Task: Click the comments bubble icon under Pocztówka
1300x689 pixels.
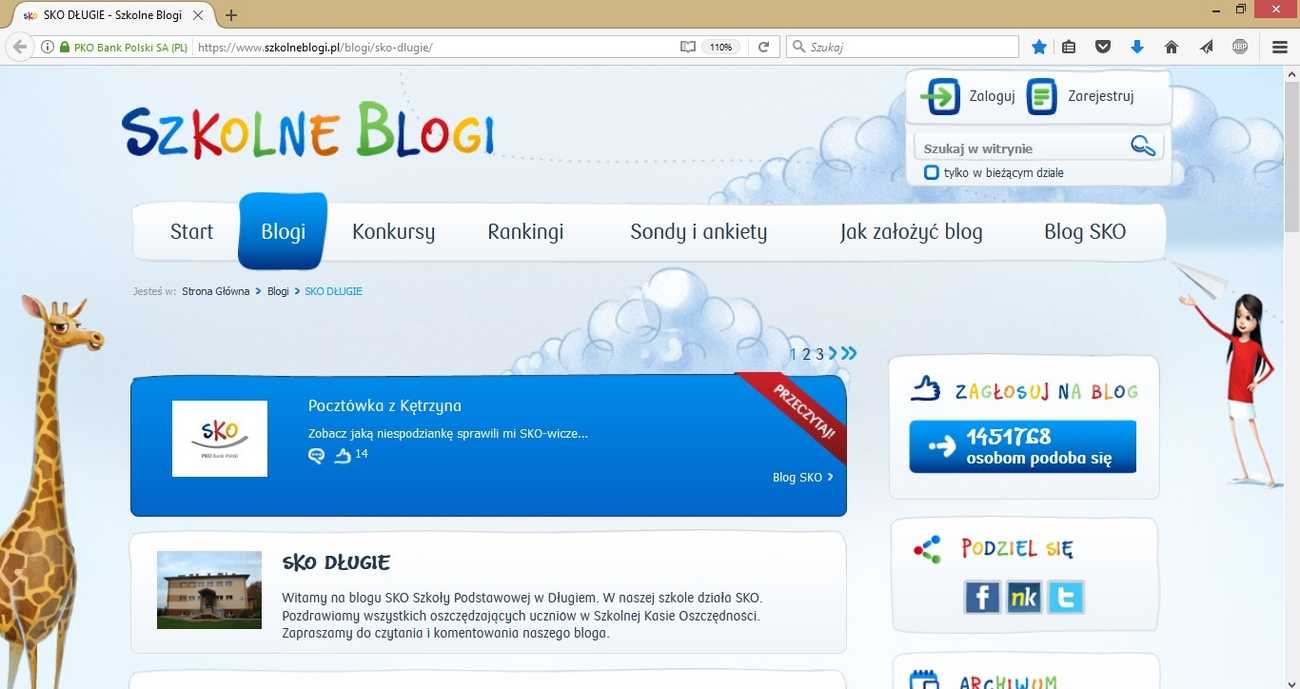Action: coord(317,456)
